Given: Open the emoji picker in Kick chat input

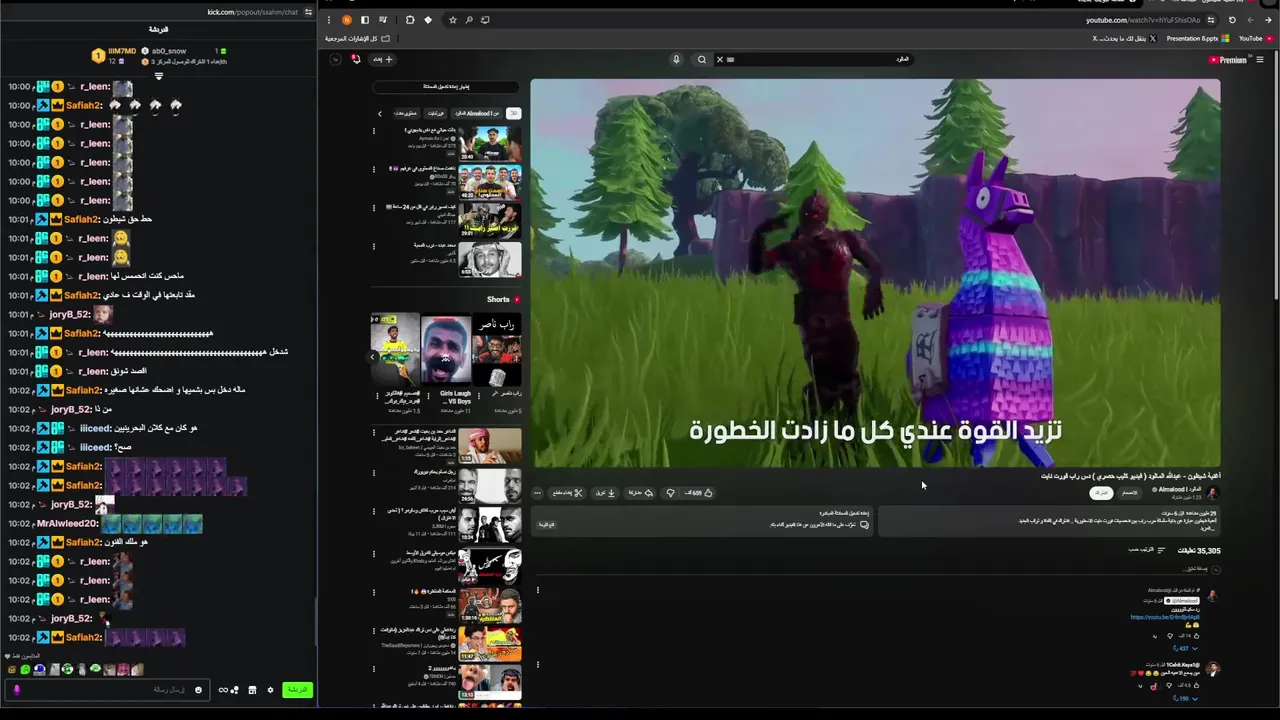Looking at the screenshot, I should [x=198, y=690].
